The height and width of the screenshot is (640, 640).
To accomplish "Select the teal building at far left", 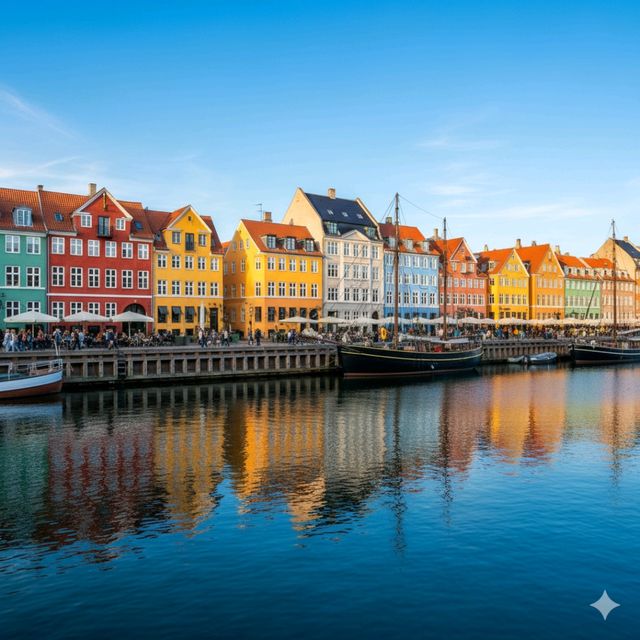I will coord(21,265).
